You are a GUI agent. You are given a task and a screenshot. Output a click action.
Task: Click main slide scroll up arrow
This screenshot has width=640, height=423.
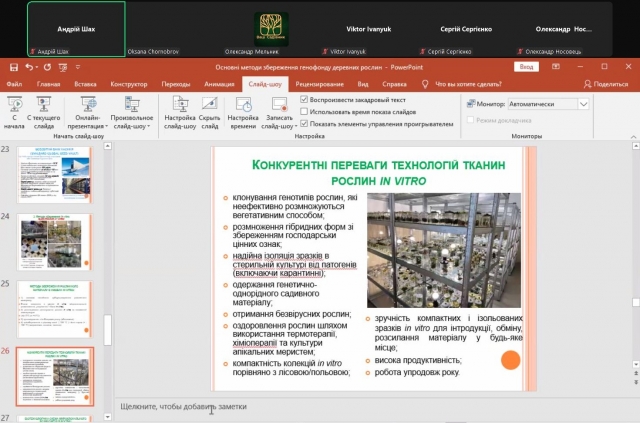pyautogui.click(x=636, y=146)
